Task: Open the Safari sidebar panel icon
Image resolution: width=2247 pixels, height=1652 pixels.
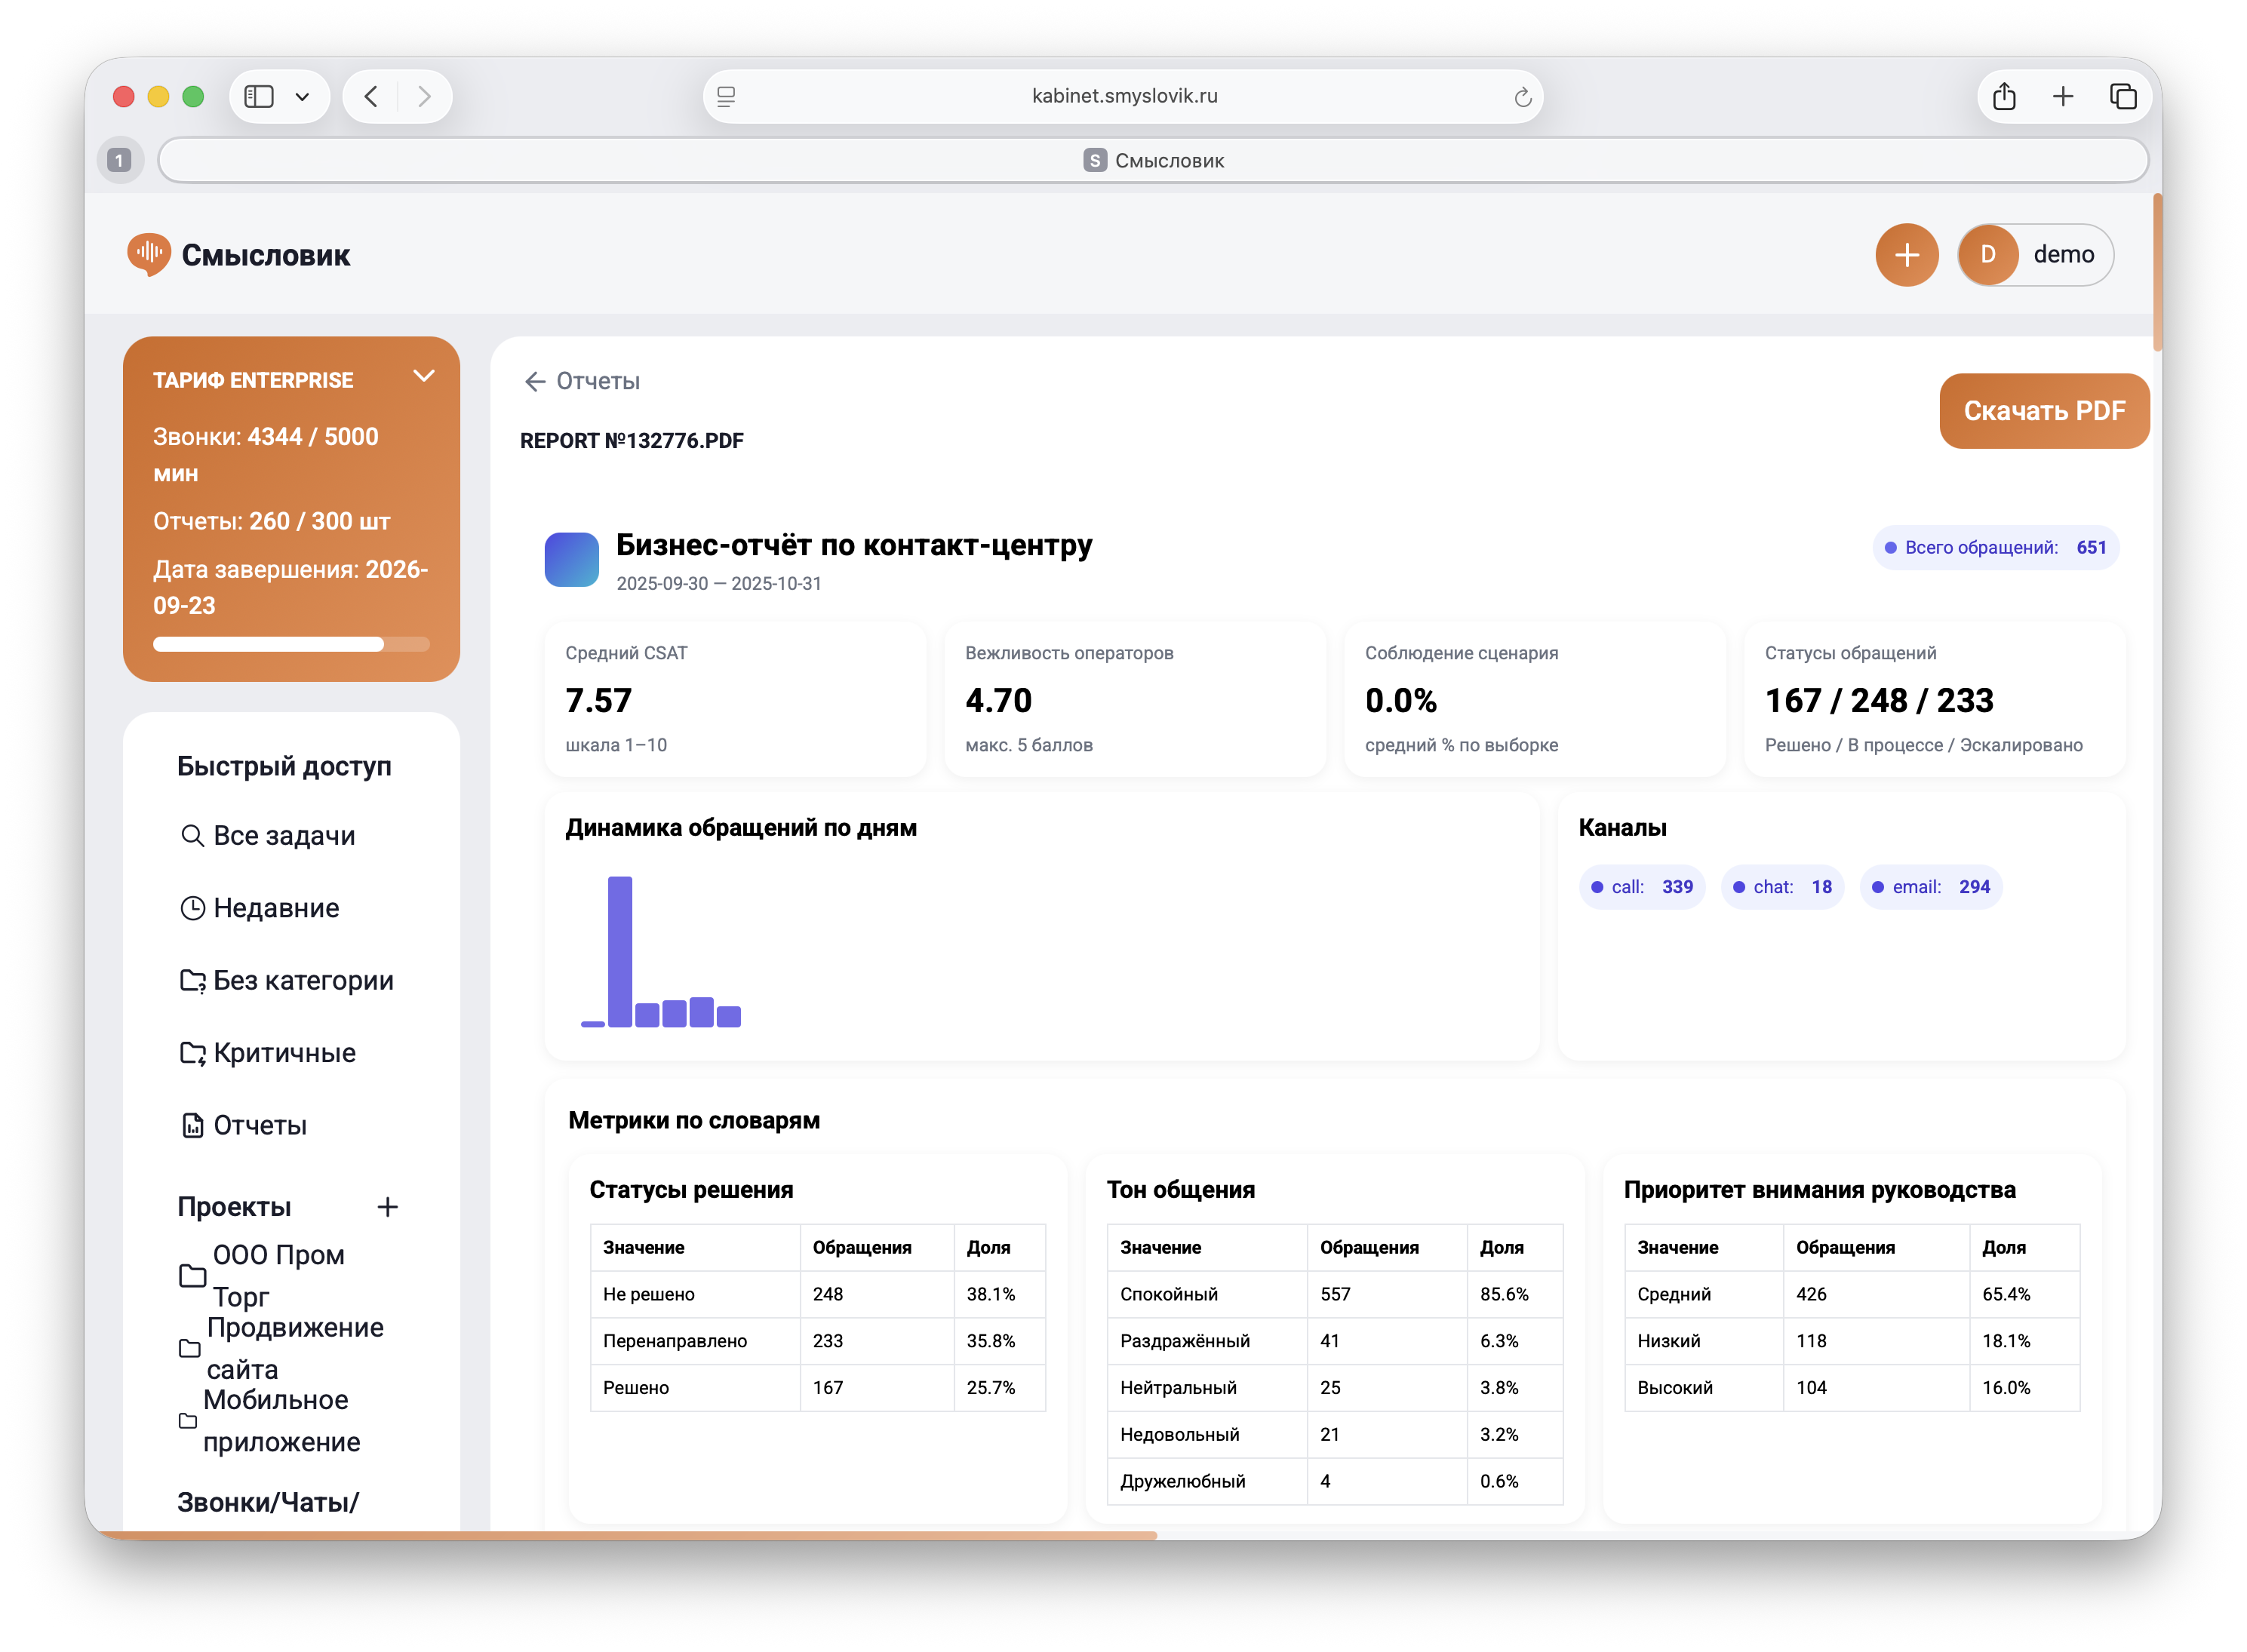Action: (x=259, y=97)
